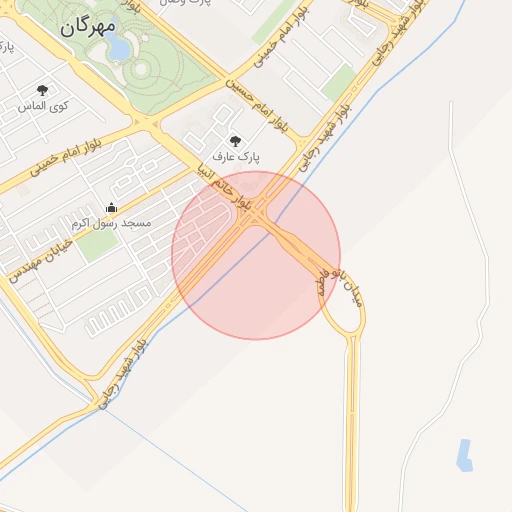Image resolution: width=512 pixels, height=512 pixels.
Task: Click the tree icon above کوی الماس
Action: point(42,90)
